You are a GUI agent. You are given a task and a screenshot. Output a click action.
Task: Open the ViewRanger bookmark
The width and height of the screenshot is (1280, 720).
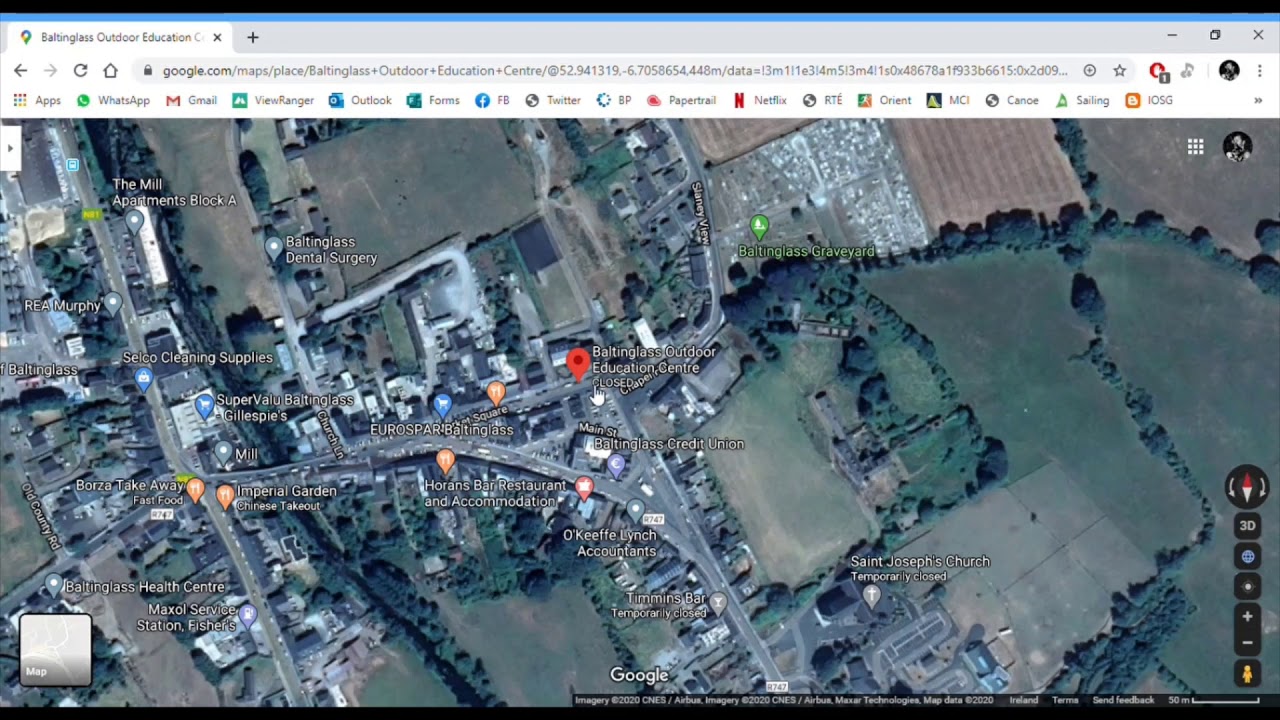273,100
